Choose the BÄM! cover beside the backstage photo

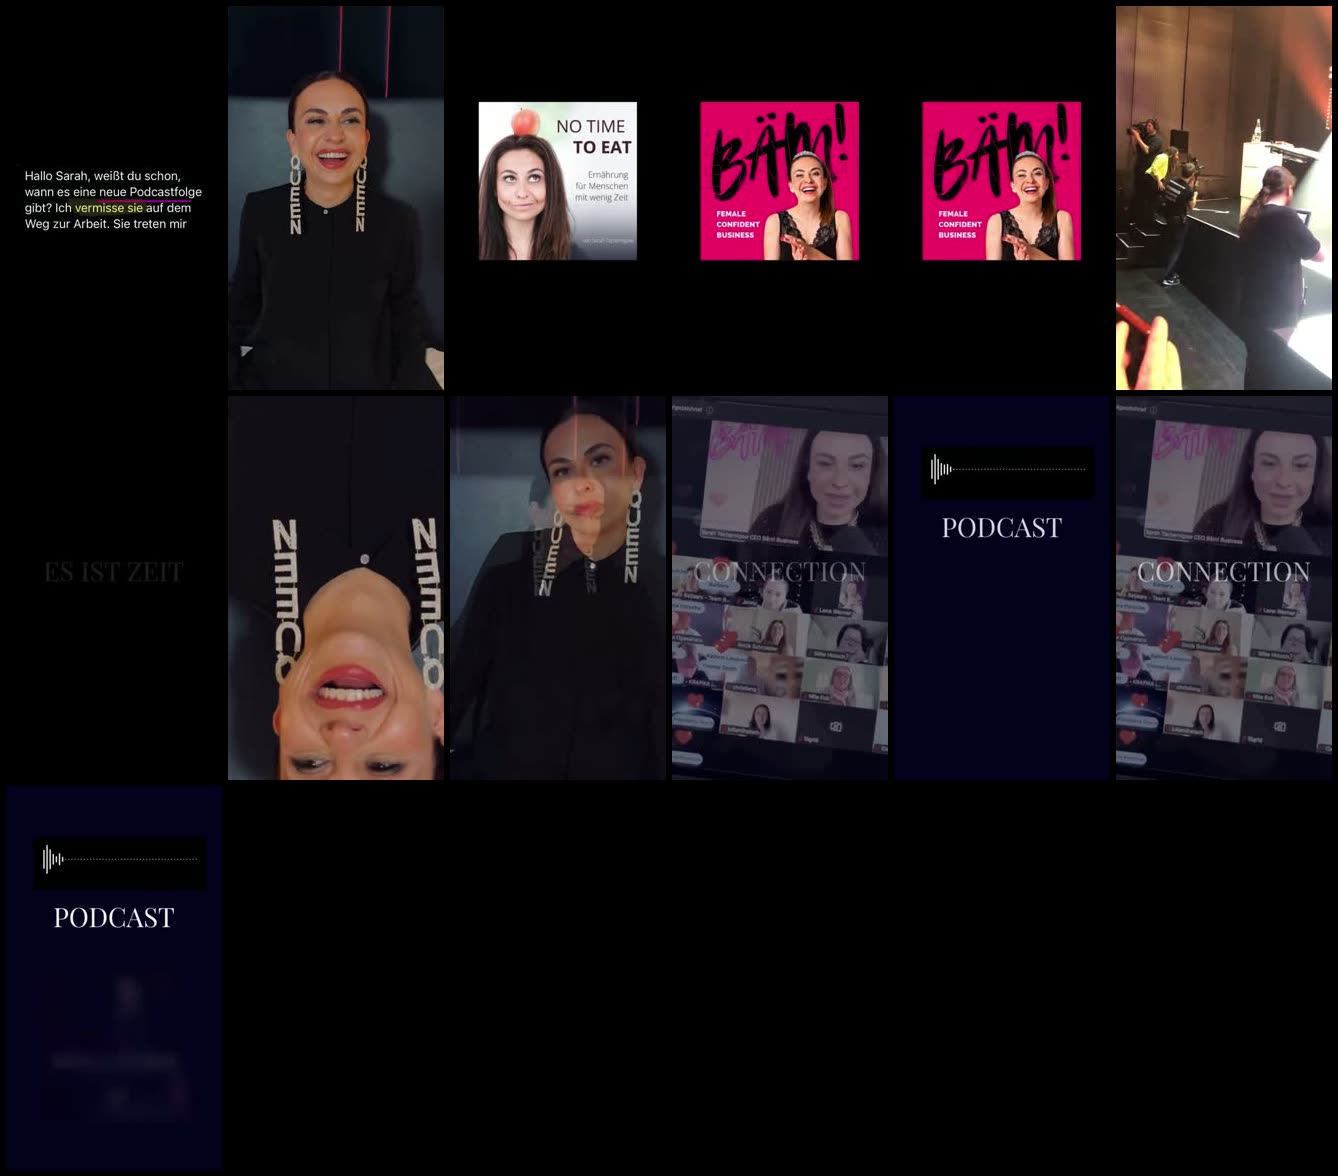[x=1002, y=181]
